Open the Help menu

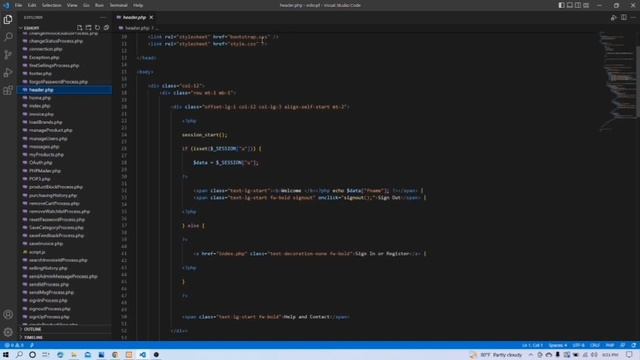tap(138, 5)
